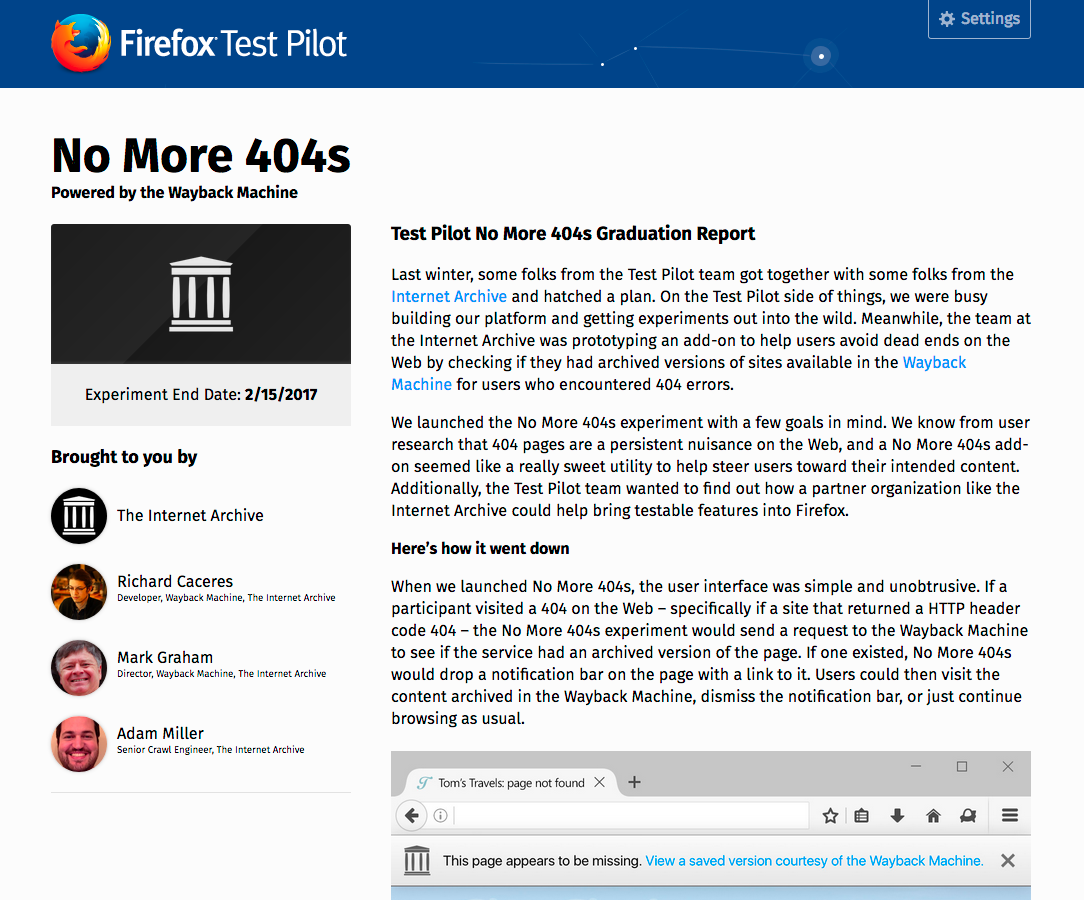The height and width of the screenshot is (900, 1084).
Task: Click Adam Miller name text
Action: point(160,733)
